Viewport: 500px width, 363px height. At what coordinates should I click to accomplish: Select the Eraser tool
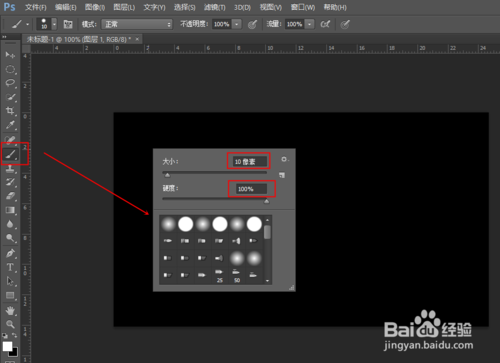tap(10, 196)
